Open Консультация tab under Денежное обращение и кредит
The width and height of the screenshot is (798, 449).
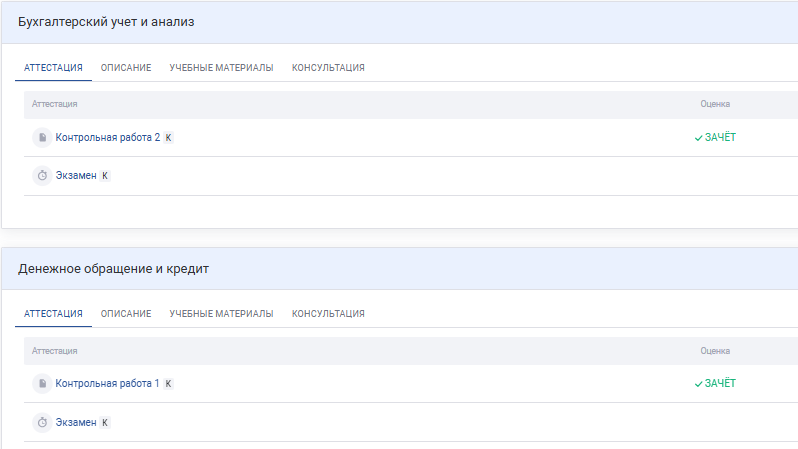pos(328,314)
